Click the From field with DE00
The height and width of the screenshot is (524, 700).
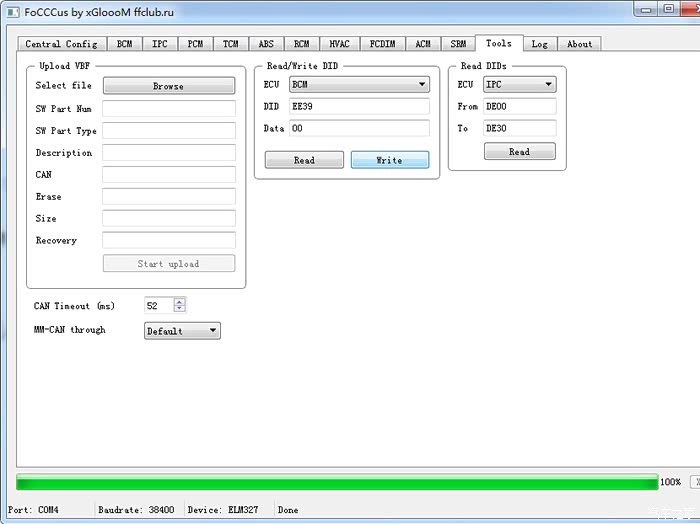pyautogui.click(x=519, y=106)
